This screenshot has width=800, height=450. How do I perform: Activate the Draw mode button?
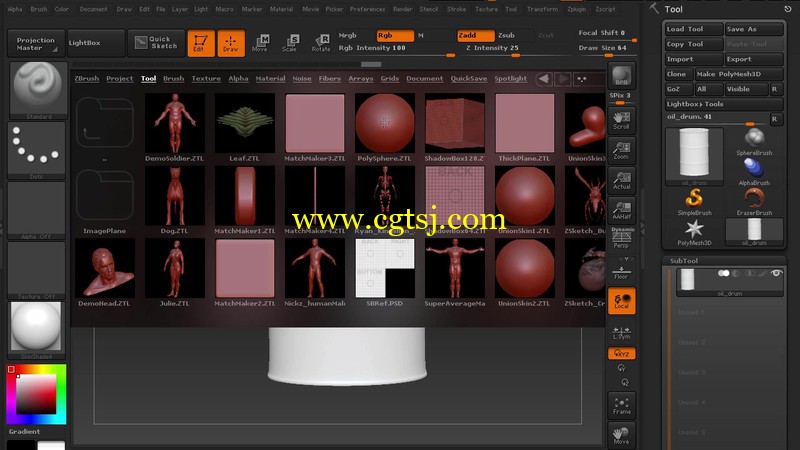tap(231, 43)
